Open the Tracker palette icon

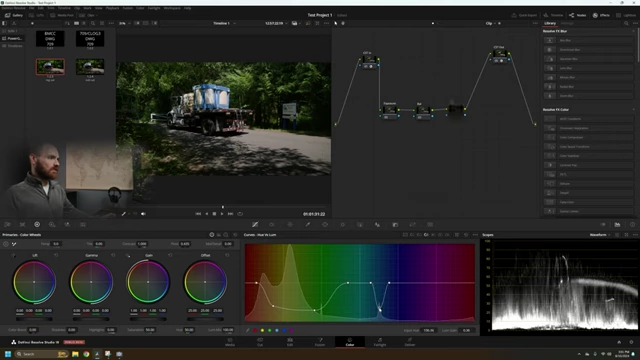pyautogui.click(x=342, y=224)
